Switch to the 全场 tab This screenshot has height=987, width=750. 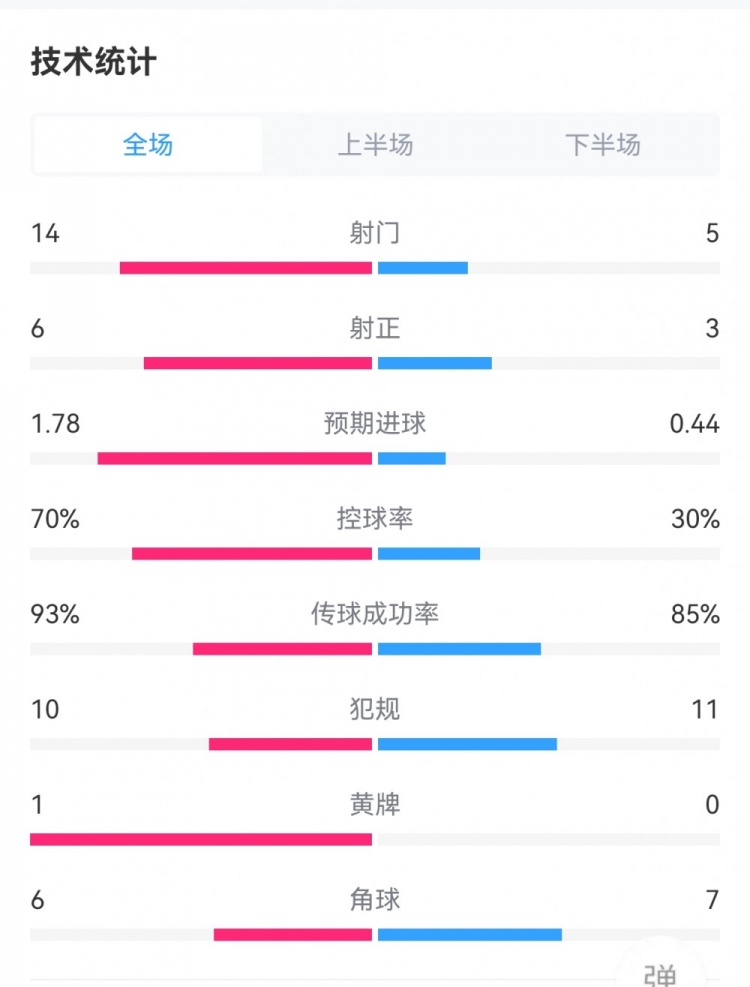[x=148, y=145]
